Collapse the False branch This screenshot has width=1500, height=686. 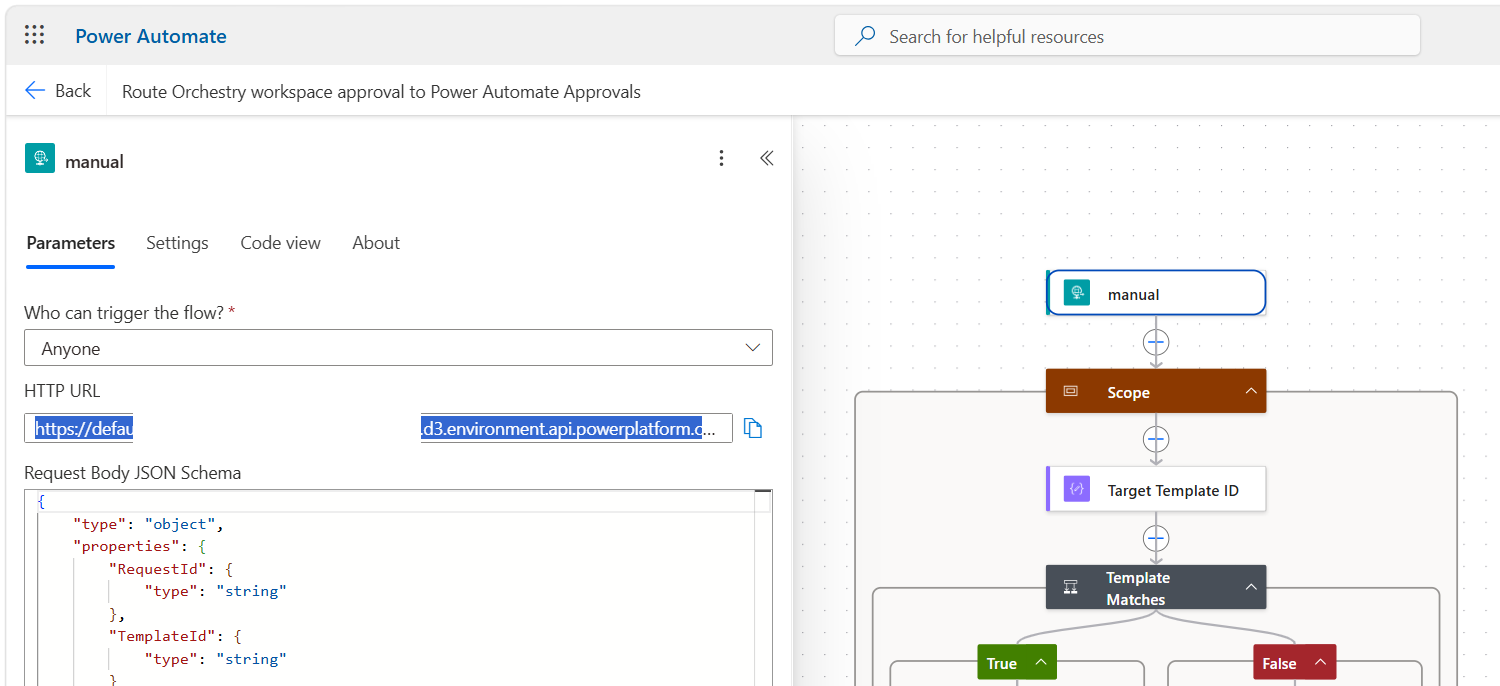[1319, 662]
